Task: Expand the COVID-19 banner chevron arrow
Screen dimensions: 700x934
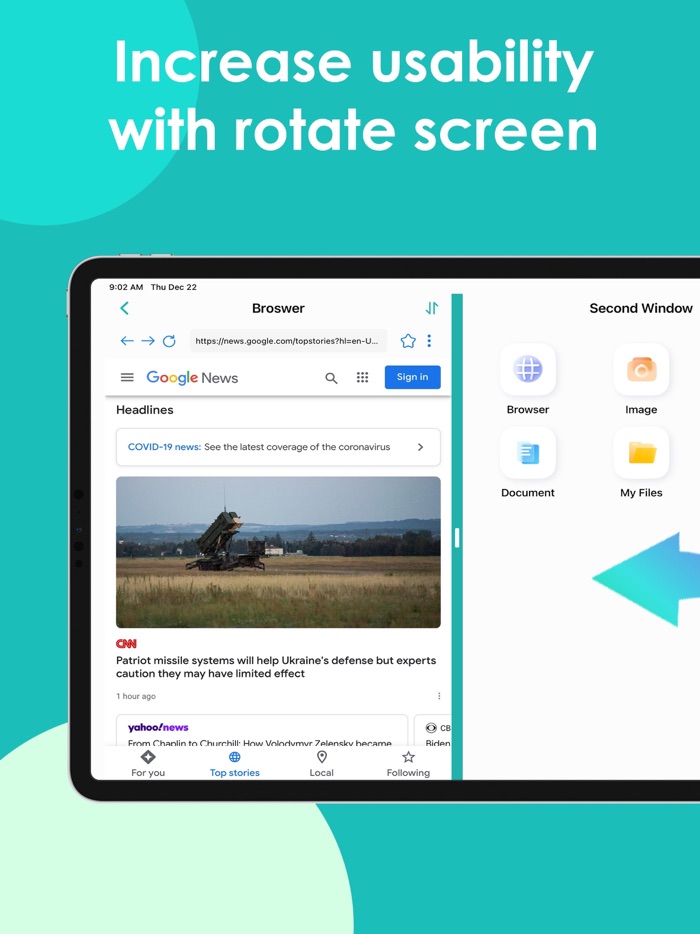Action: [x=421, y=447]
